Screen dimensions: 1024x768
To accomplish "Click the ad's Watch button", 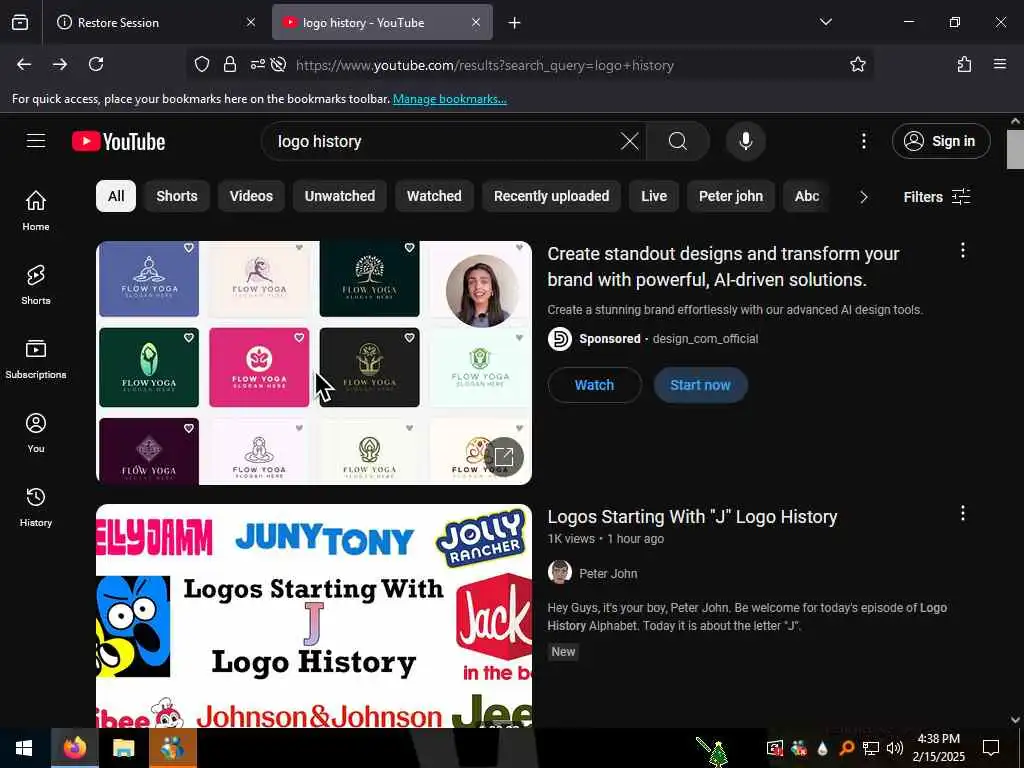I will [x=594, y=385].
